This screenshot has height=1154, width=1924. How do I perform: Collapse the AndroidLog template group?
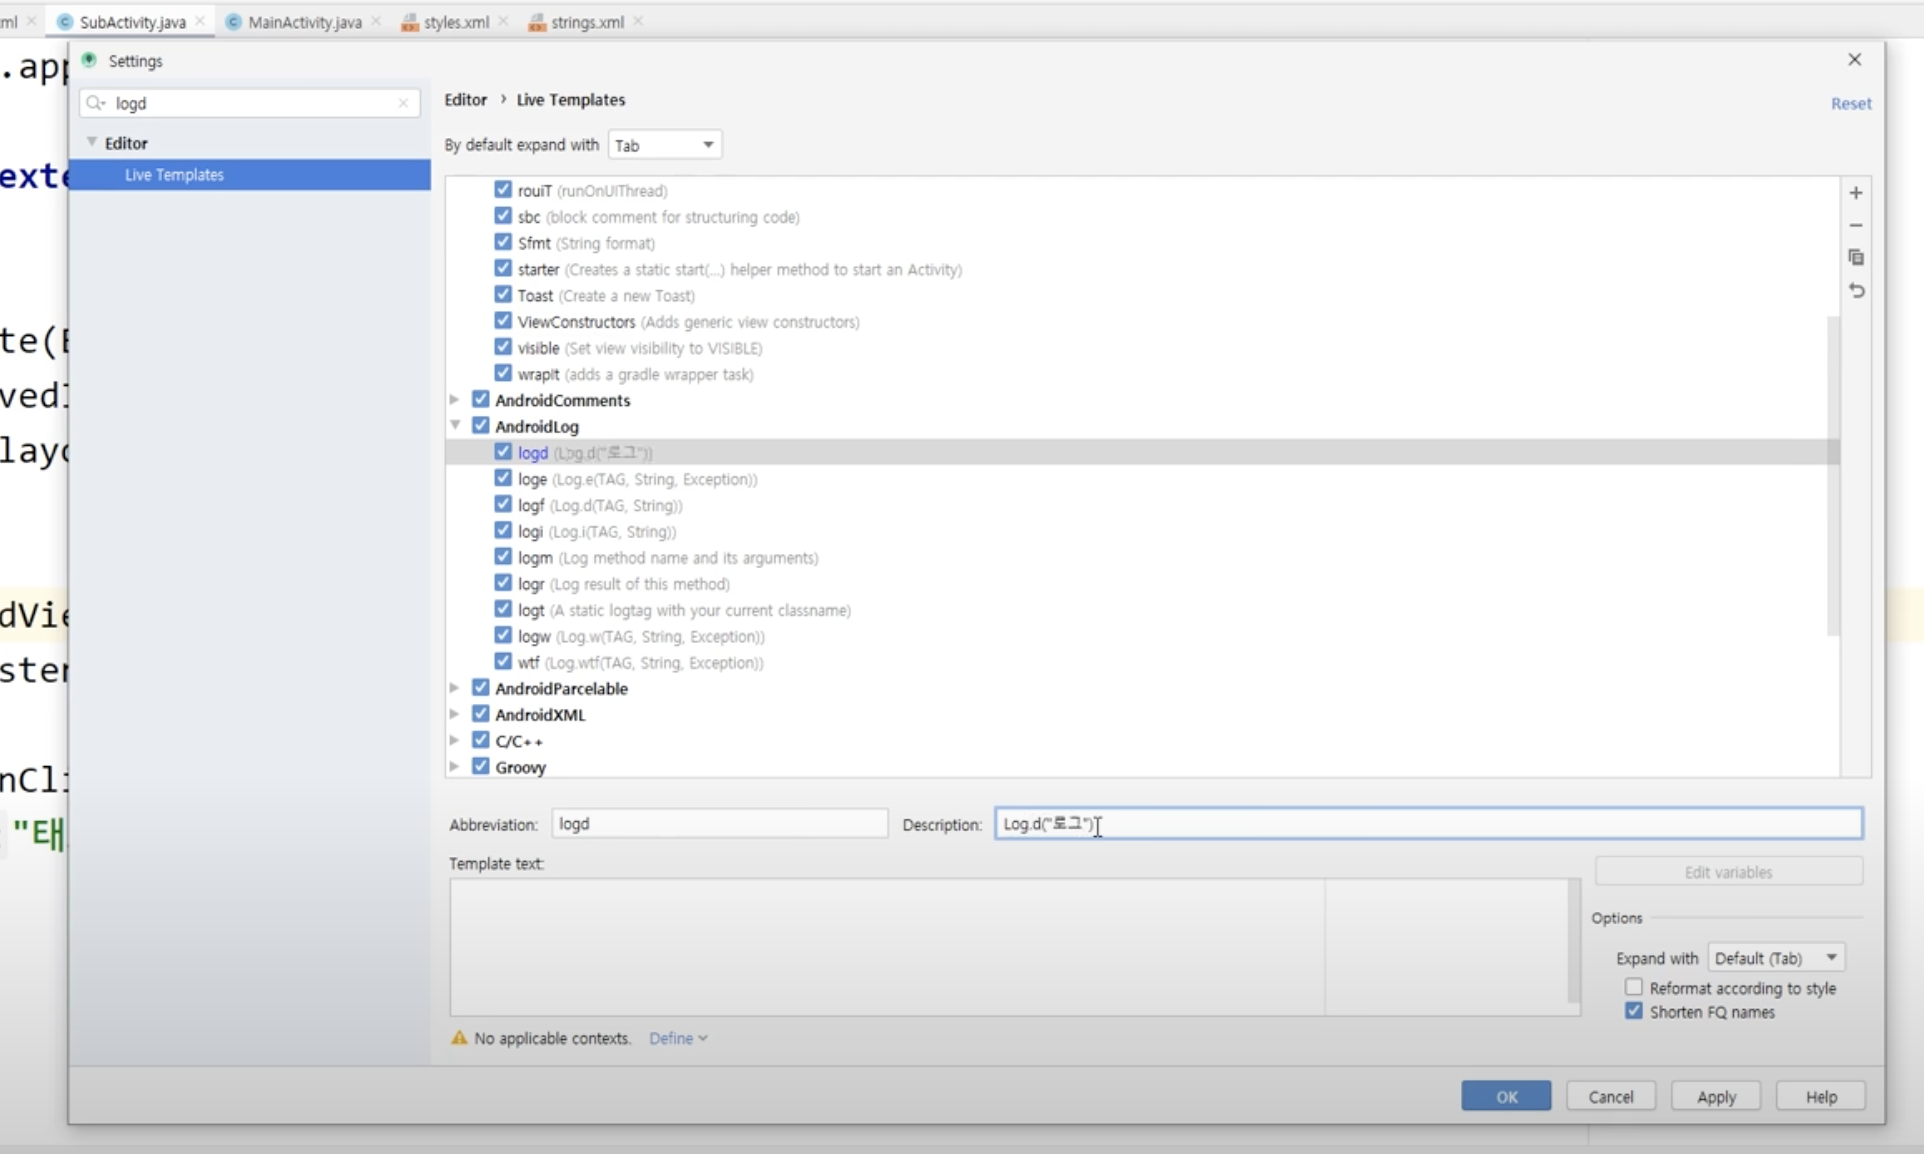click(x=455, y=426)
